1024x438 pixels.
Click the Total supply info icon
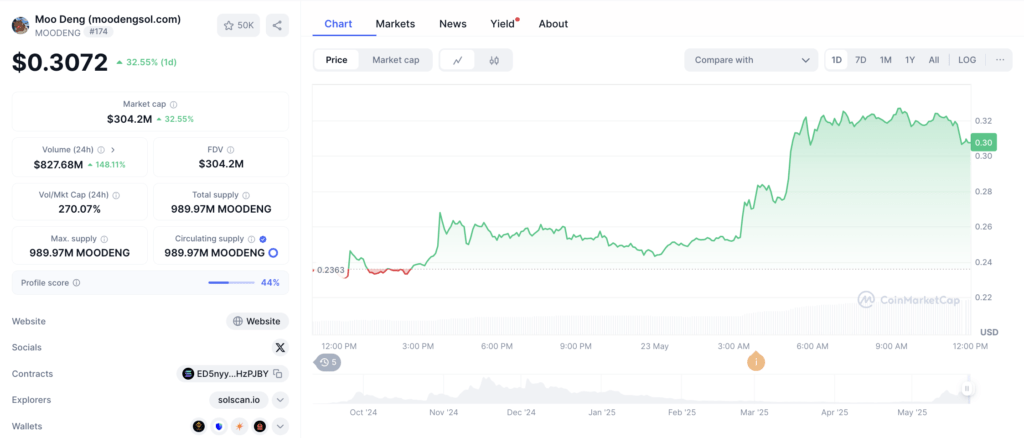point(246,195)
